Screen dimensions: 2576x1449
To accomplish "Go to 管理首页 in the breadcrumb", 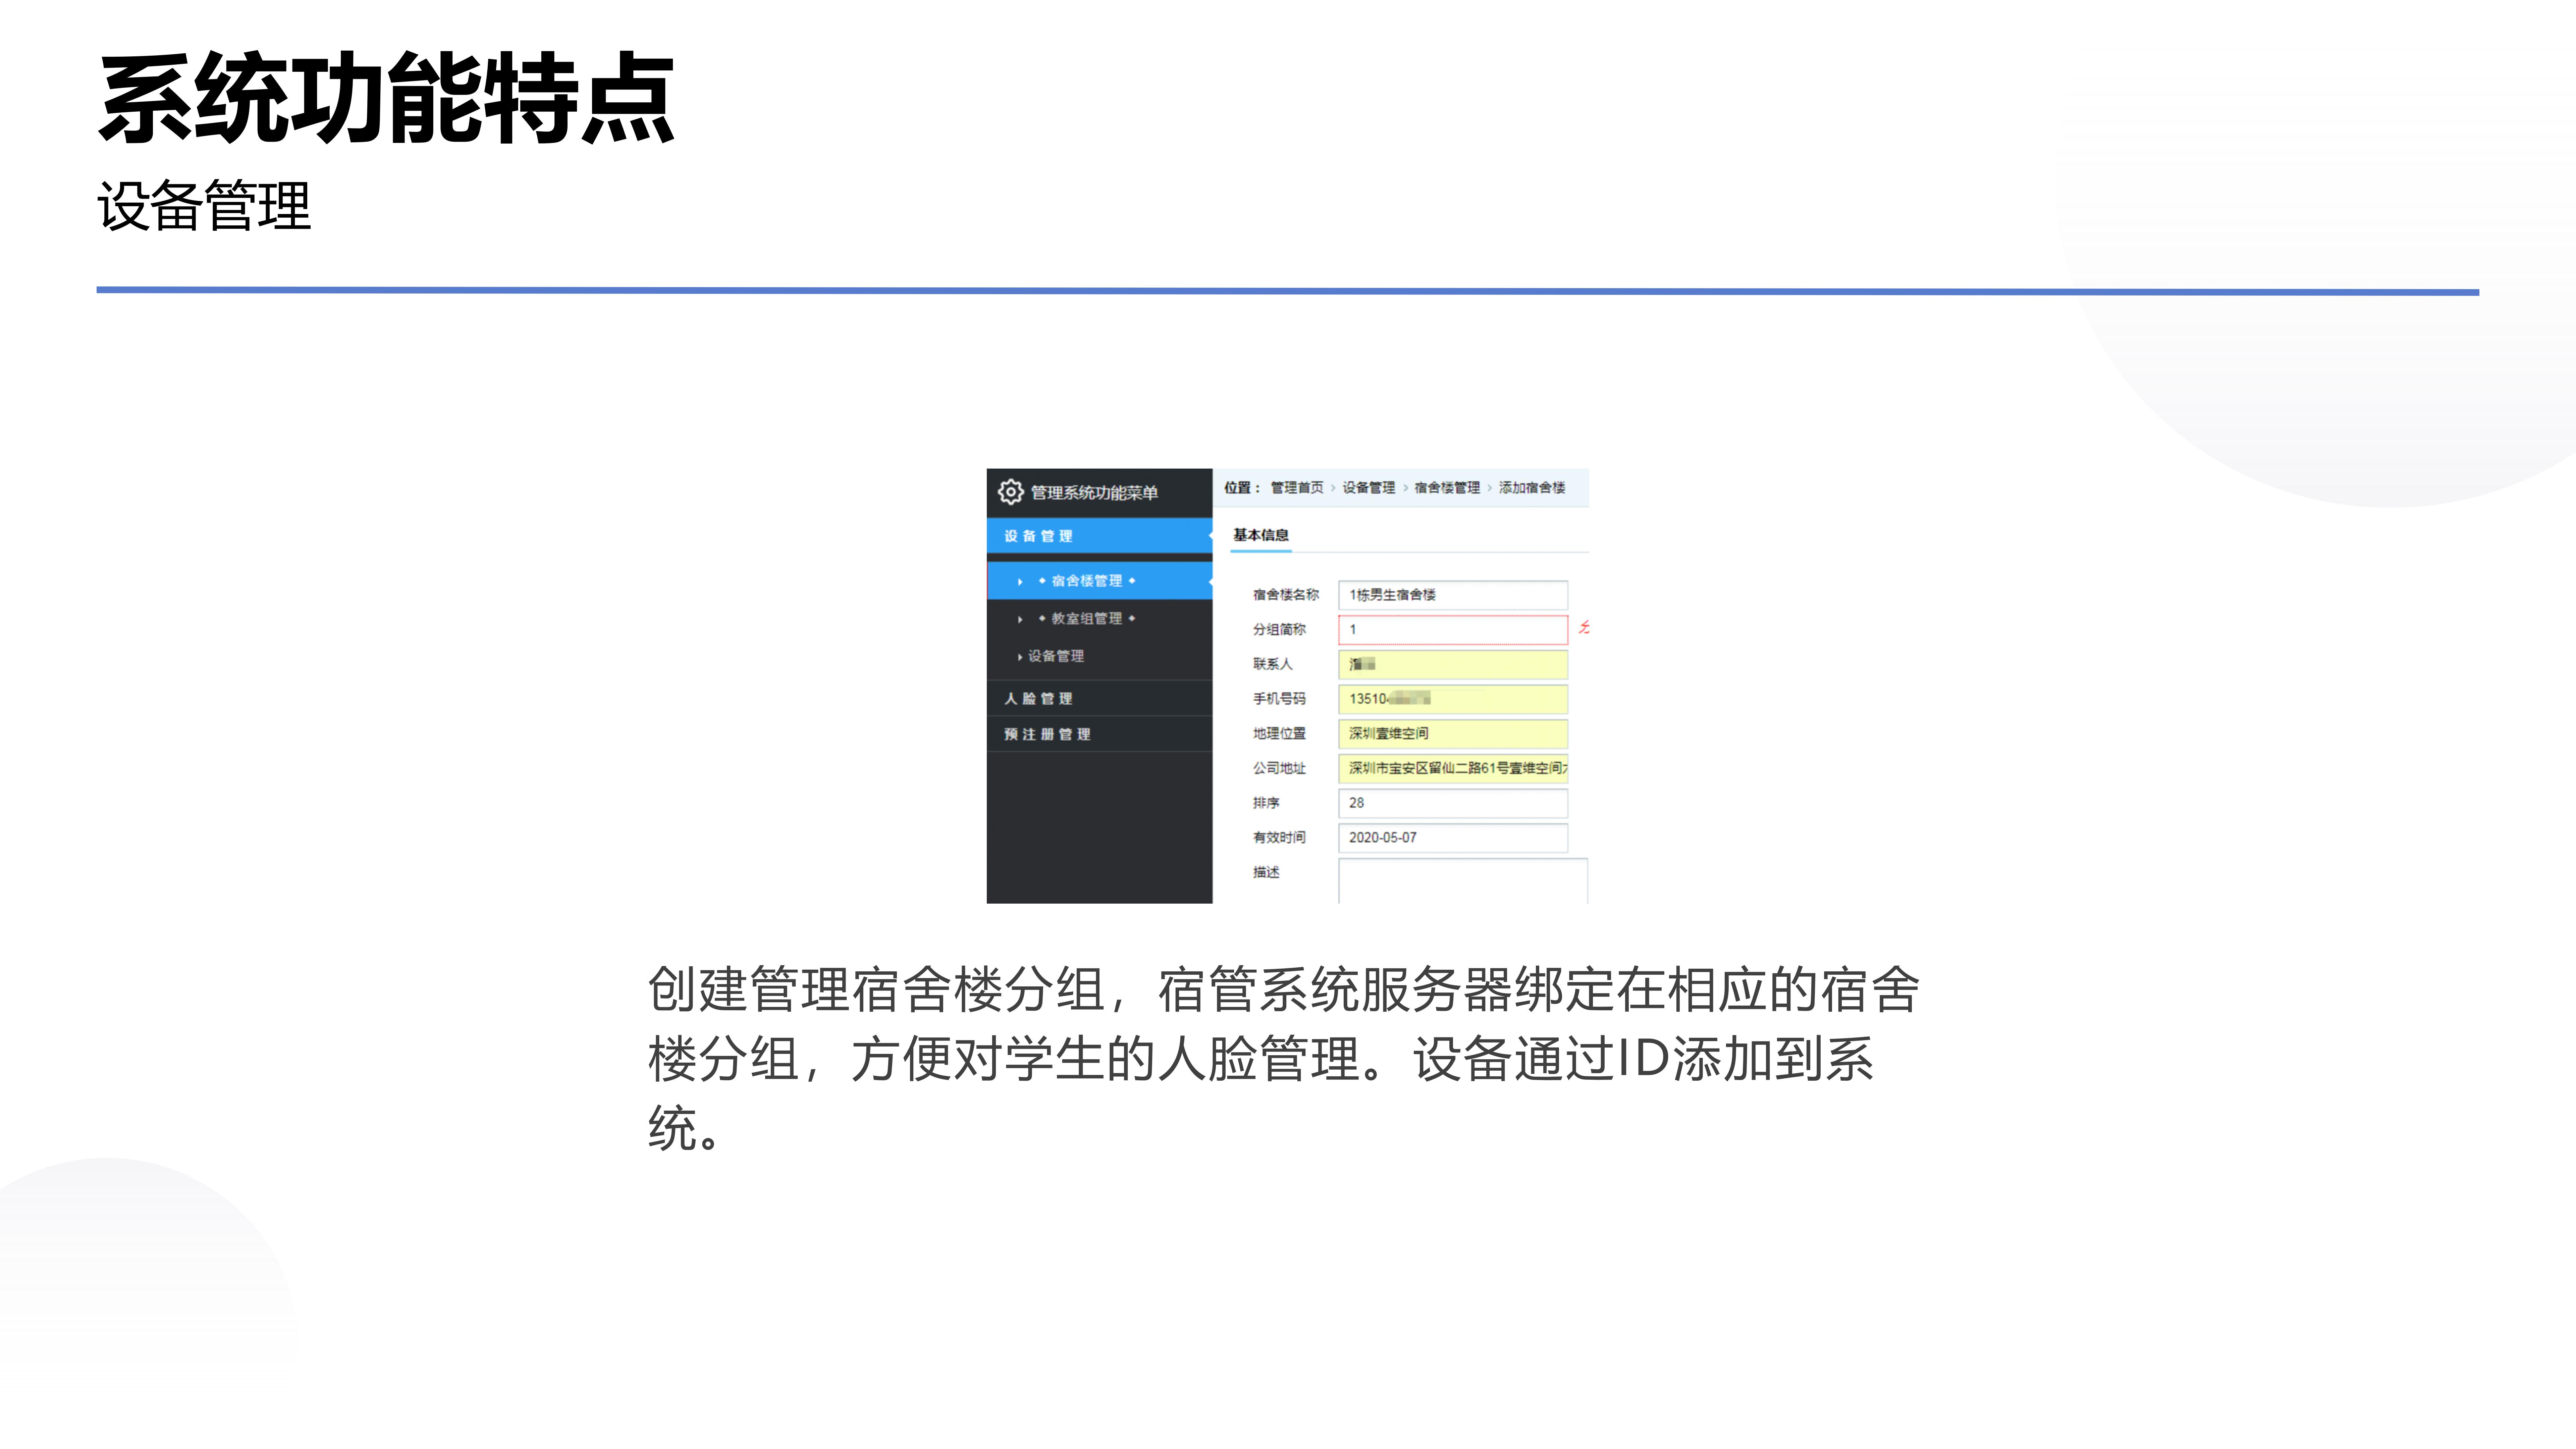I will pyautogui.click(x=1297, y=488).
